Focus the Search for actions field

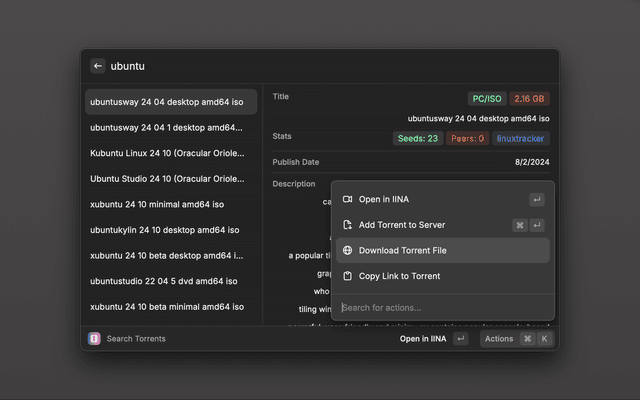pos(440,308)
